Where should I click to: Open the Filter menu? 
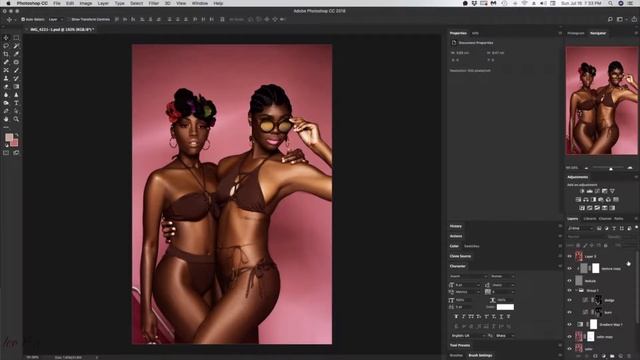[x=153, y=3]
